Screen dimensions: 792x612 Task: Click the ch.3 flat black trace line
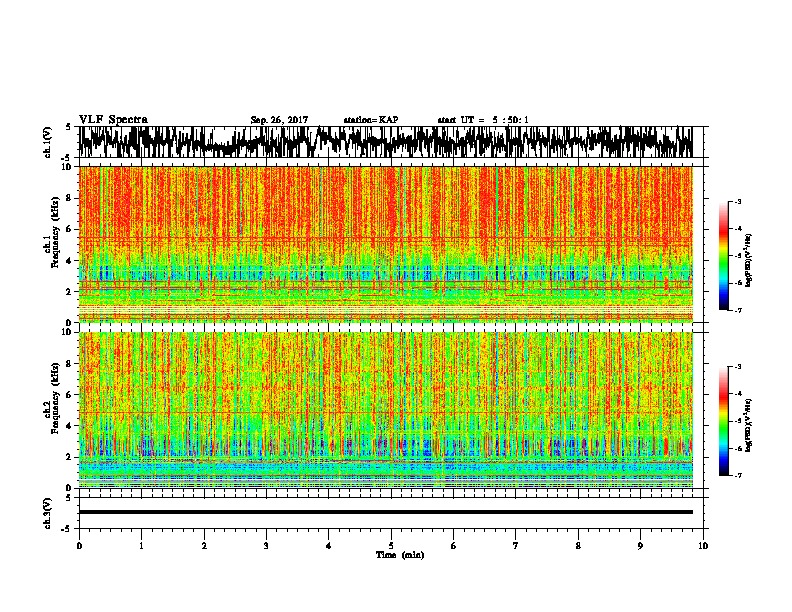385,512
